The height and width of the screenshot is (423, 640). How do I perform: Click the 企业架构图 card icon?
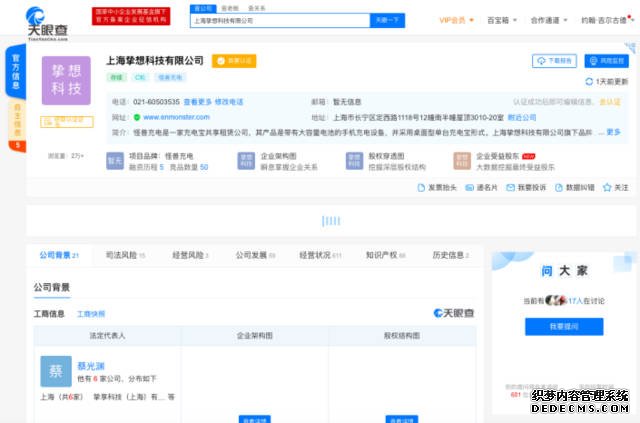[246, 161]
